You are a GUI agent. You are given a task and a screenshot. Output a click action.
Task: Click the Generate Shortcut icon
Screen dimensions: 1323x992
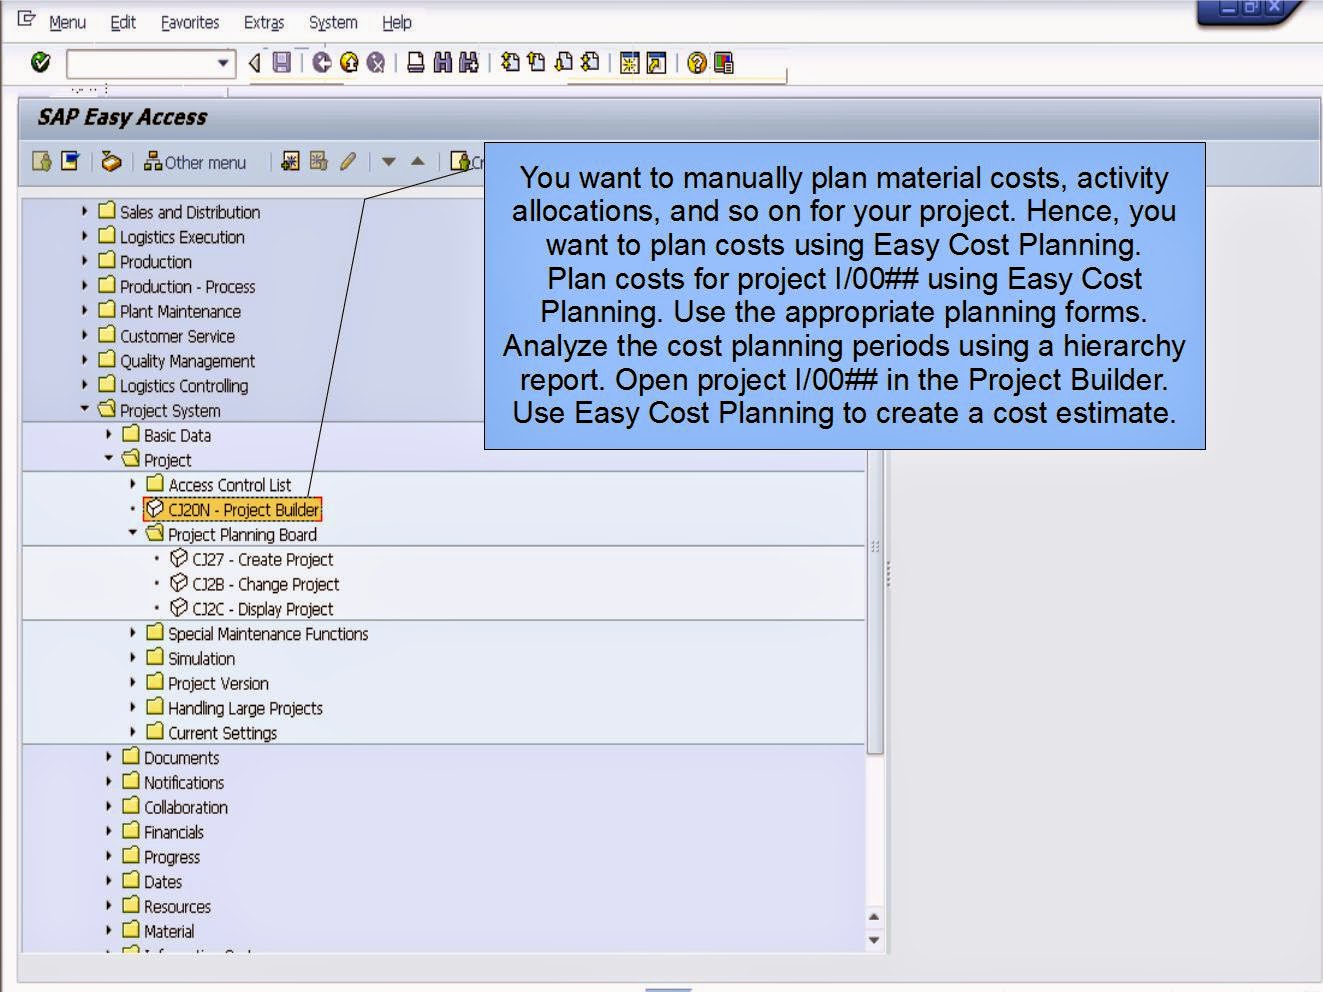click(x=656, y=63)
